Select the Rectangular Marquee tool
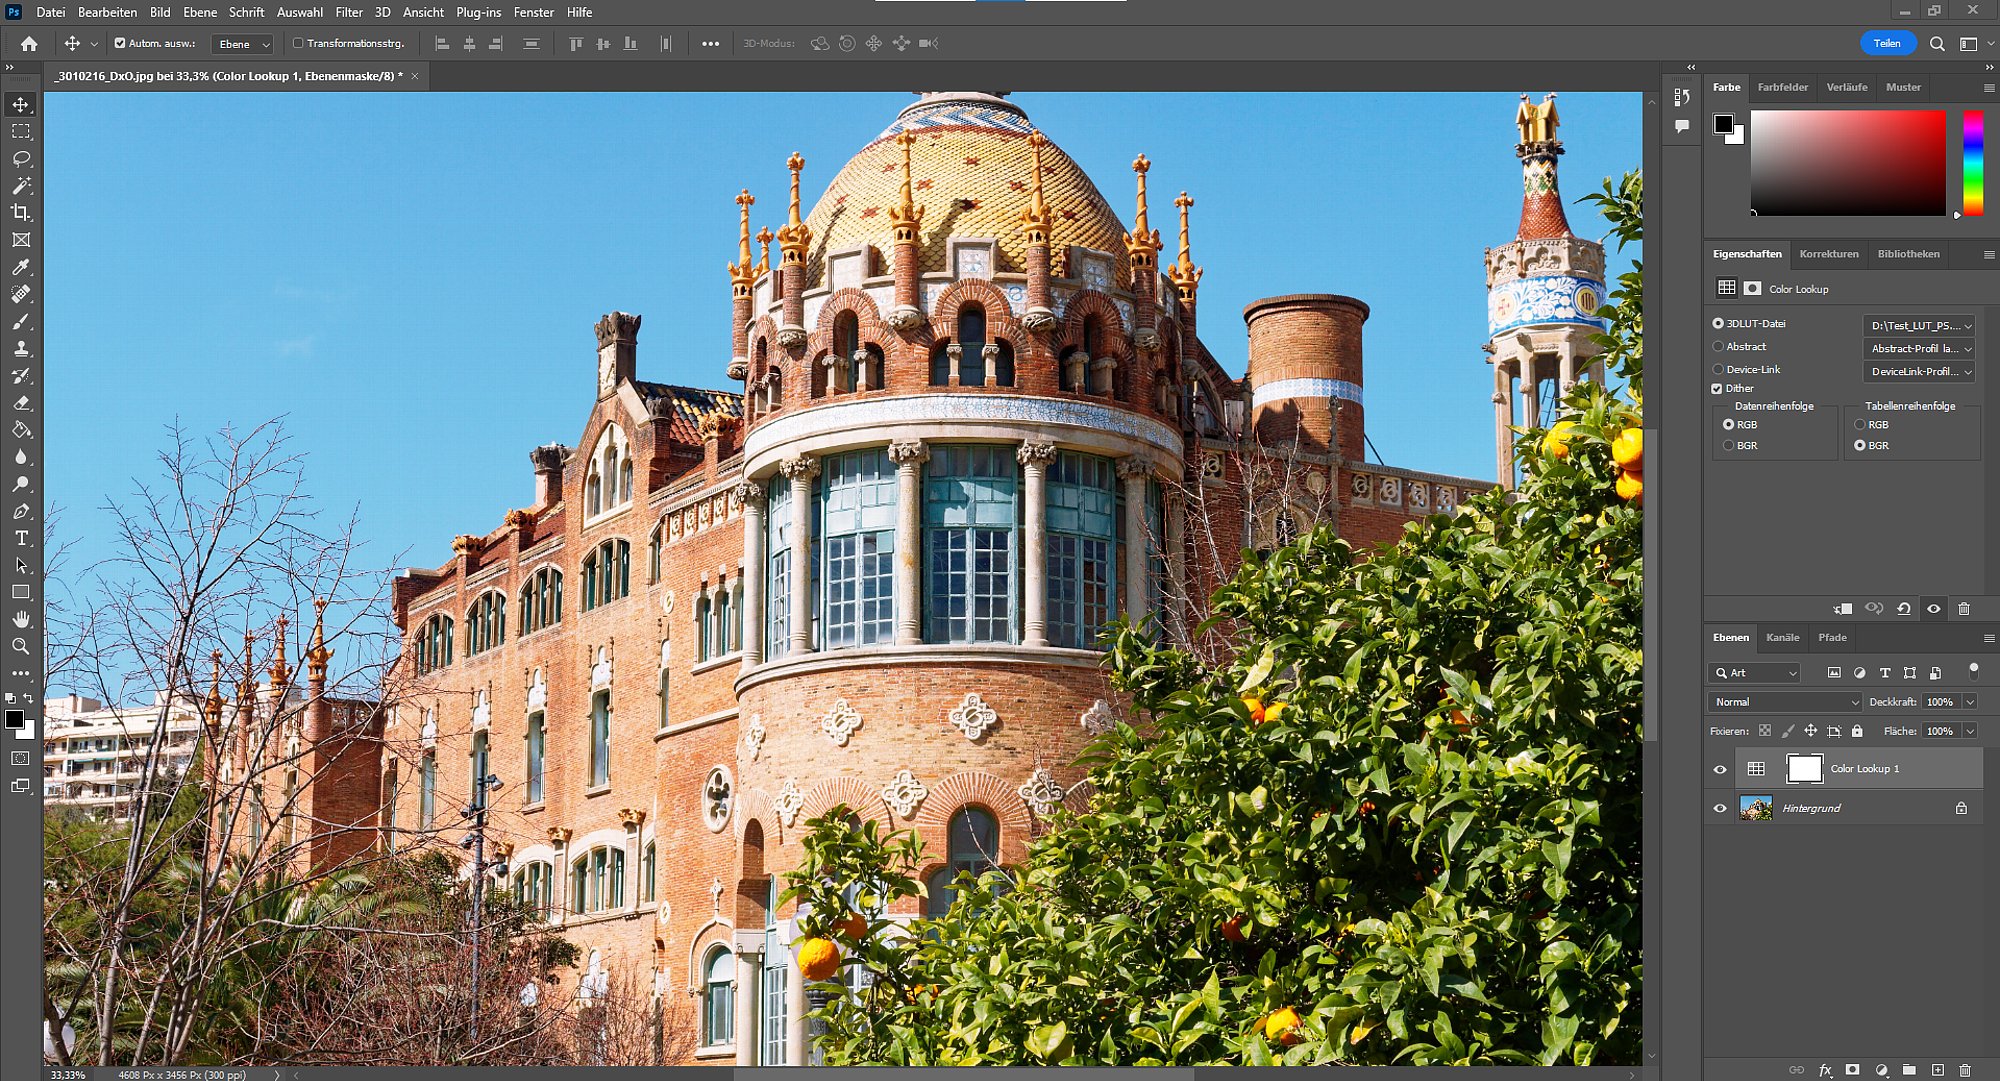Screen dimensions: 2000x1081 [21, 132]
